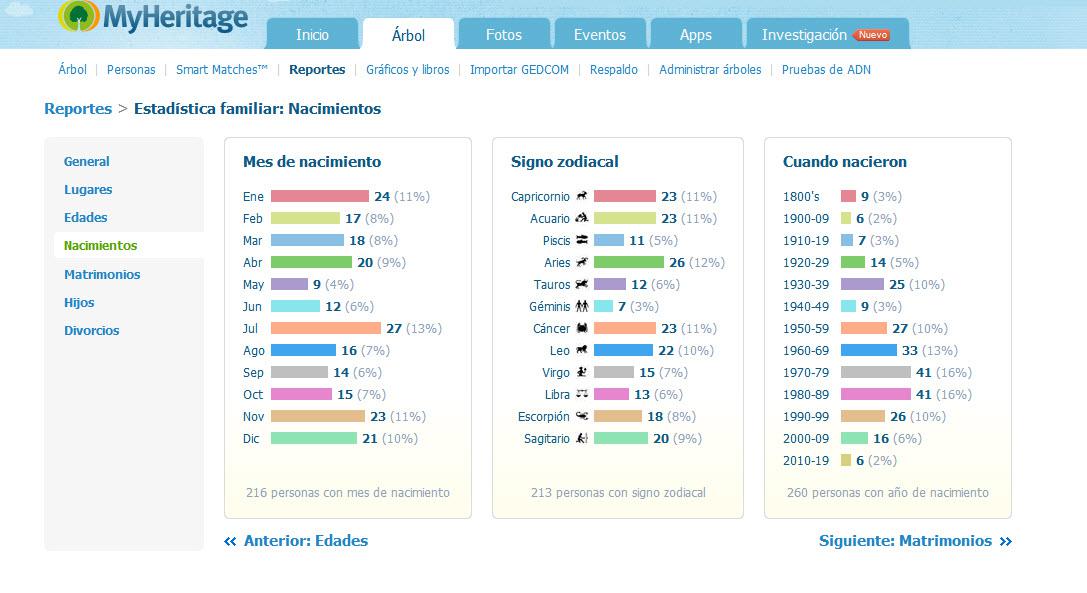Click the Reportes breadcrumb link
The height and width of the screenshot is (593, 1087).
click(x=78, y=109)
